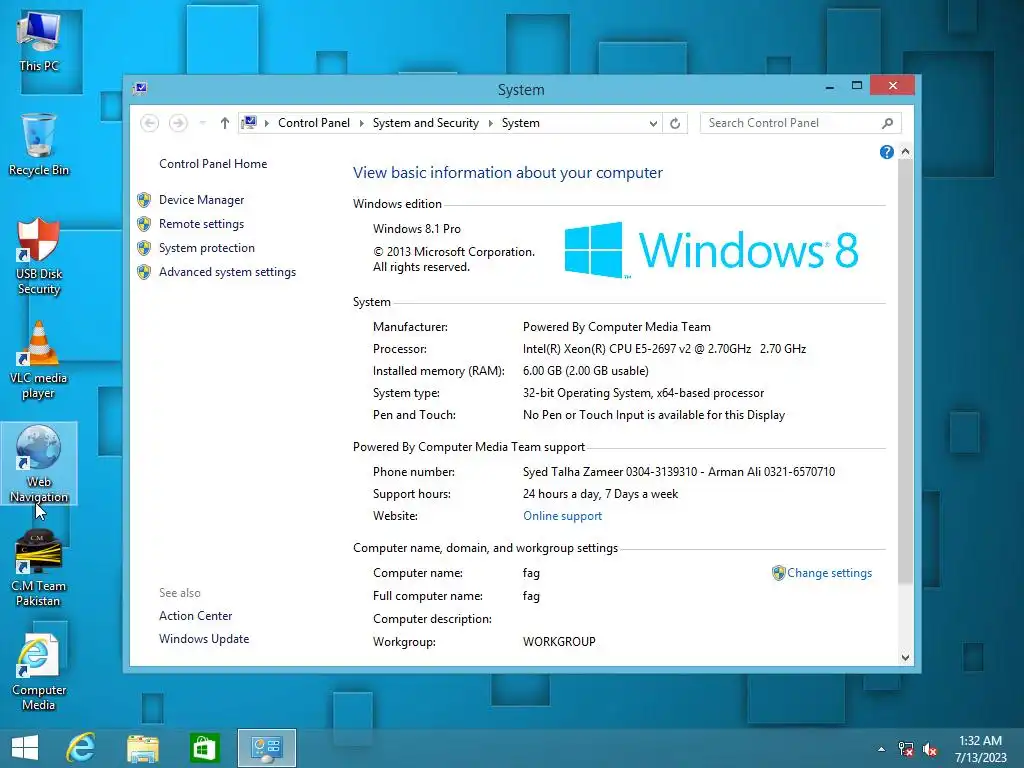Open Windows Update link
1024x768 pixels.
204,639
